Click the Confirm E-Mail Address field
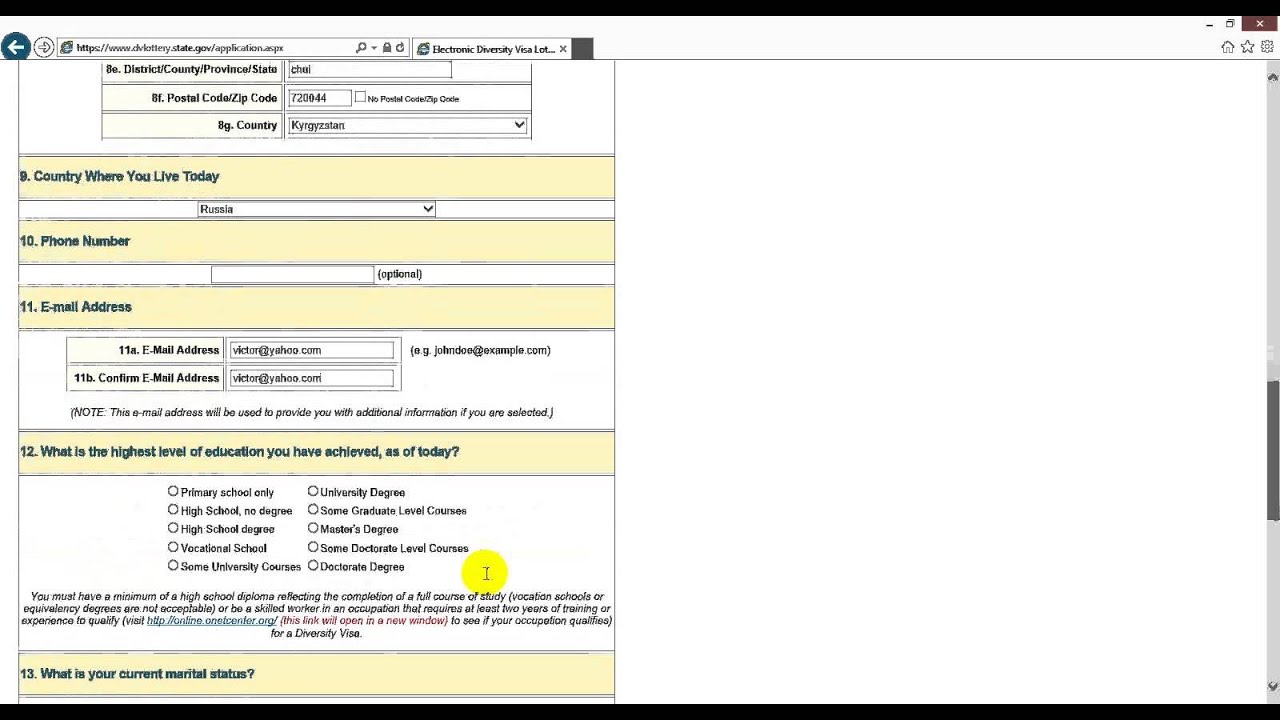The height and width of the screenshot is (720, 1280). point(312,378)
